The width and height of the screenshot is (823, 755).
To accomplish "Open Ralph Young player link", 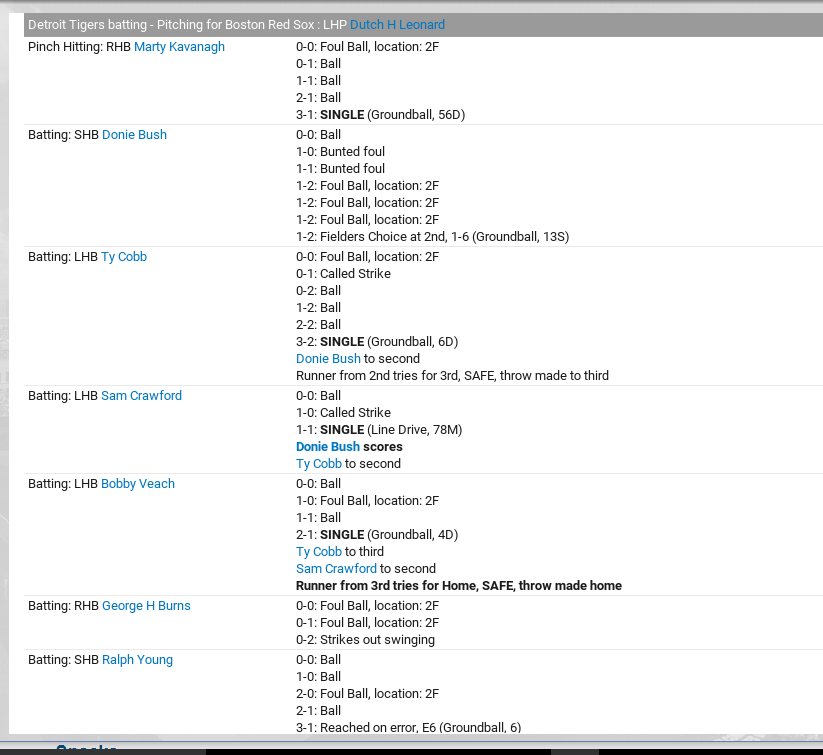I will [x=138, y=660].
